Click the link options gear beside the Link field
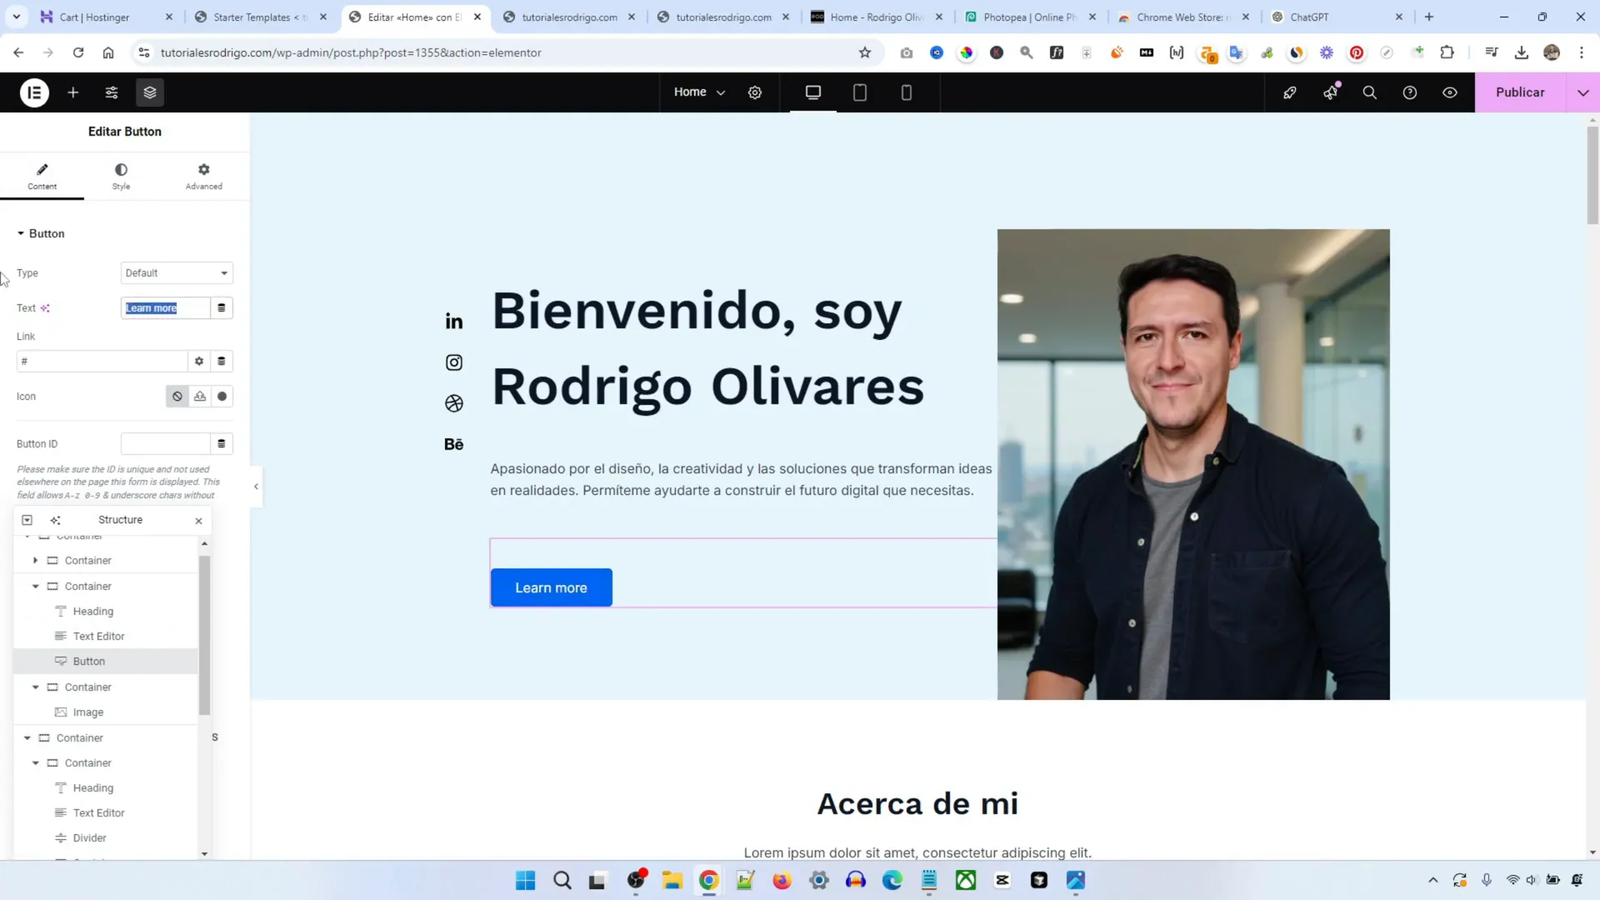Viewport: 1600px width, 900px height. click(199, 361)
